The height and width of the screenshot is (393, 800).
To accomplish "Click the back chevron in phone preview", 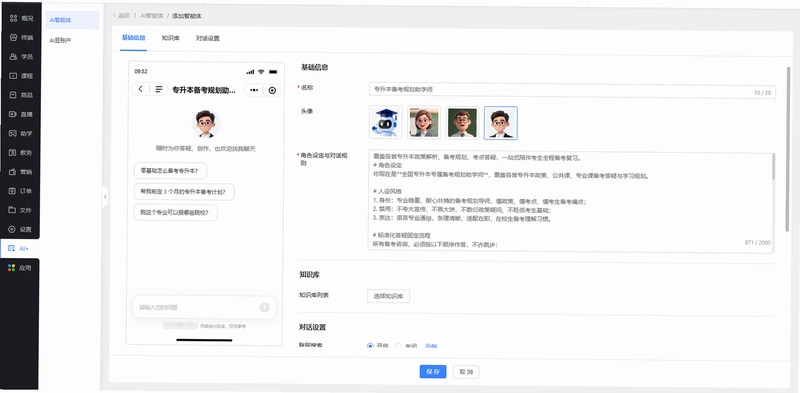I will [141, 89].
